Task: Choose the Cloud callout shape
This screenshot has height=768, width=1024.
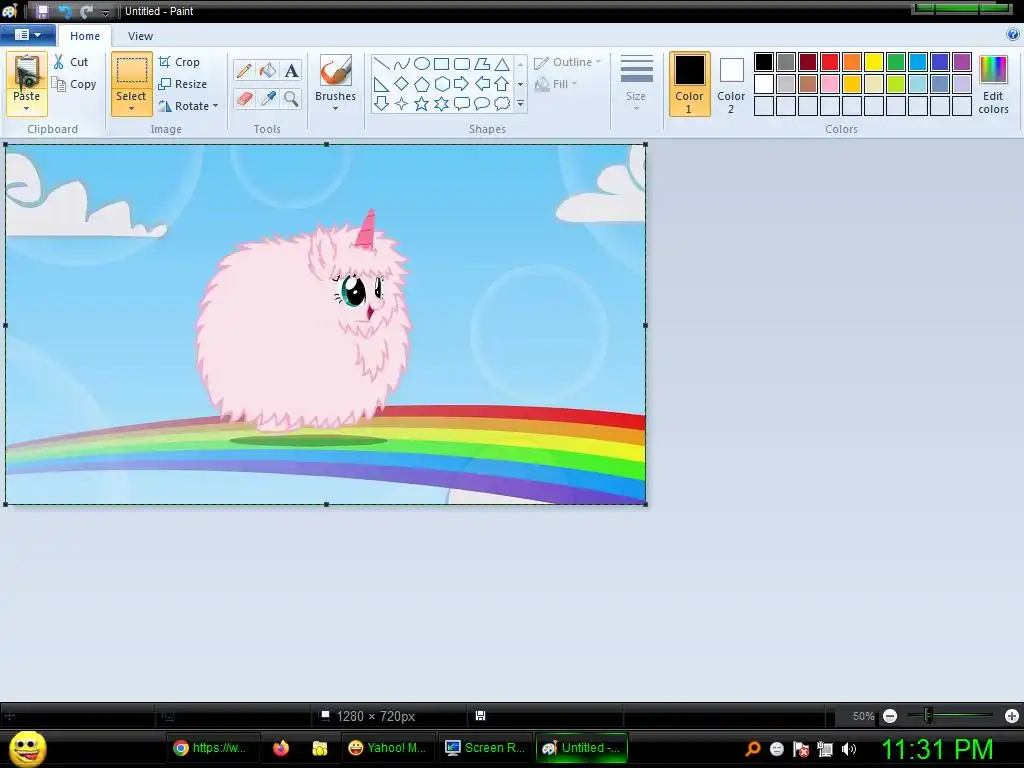Action: tap(502, 103)
